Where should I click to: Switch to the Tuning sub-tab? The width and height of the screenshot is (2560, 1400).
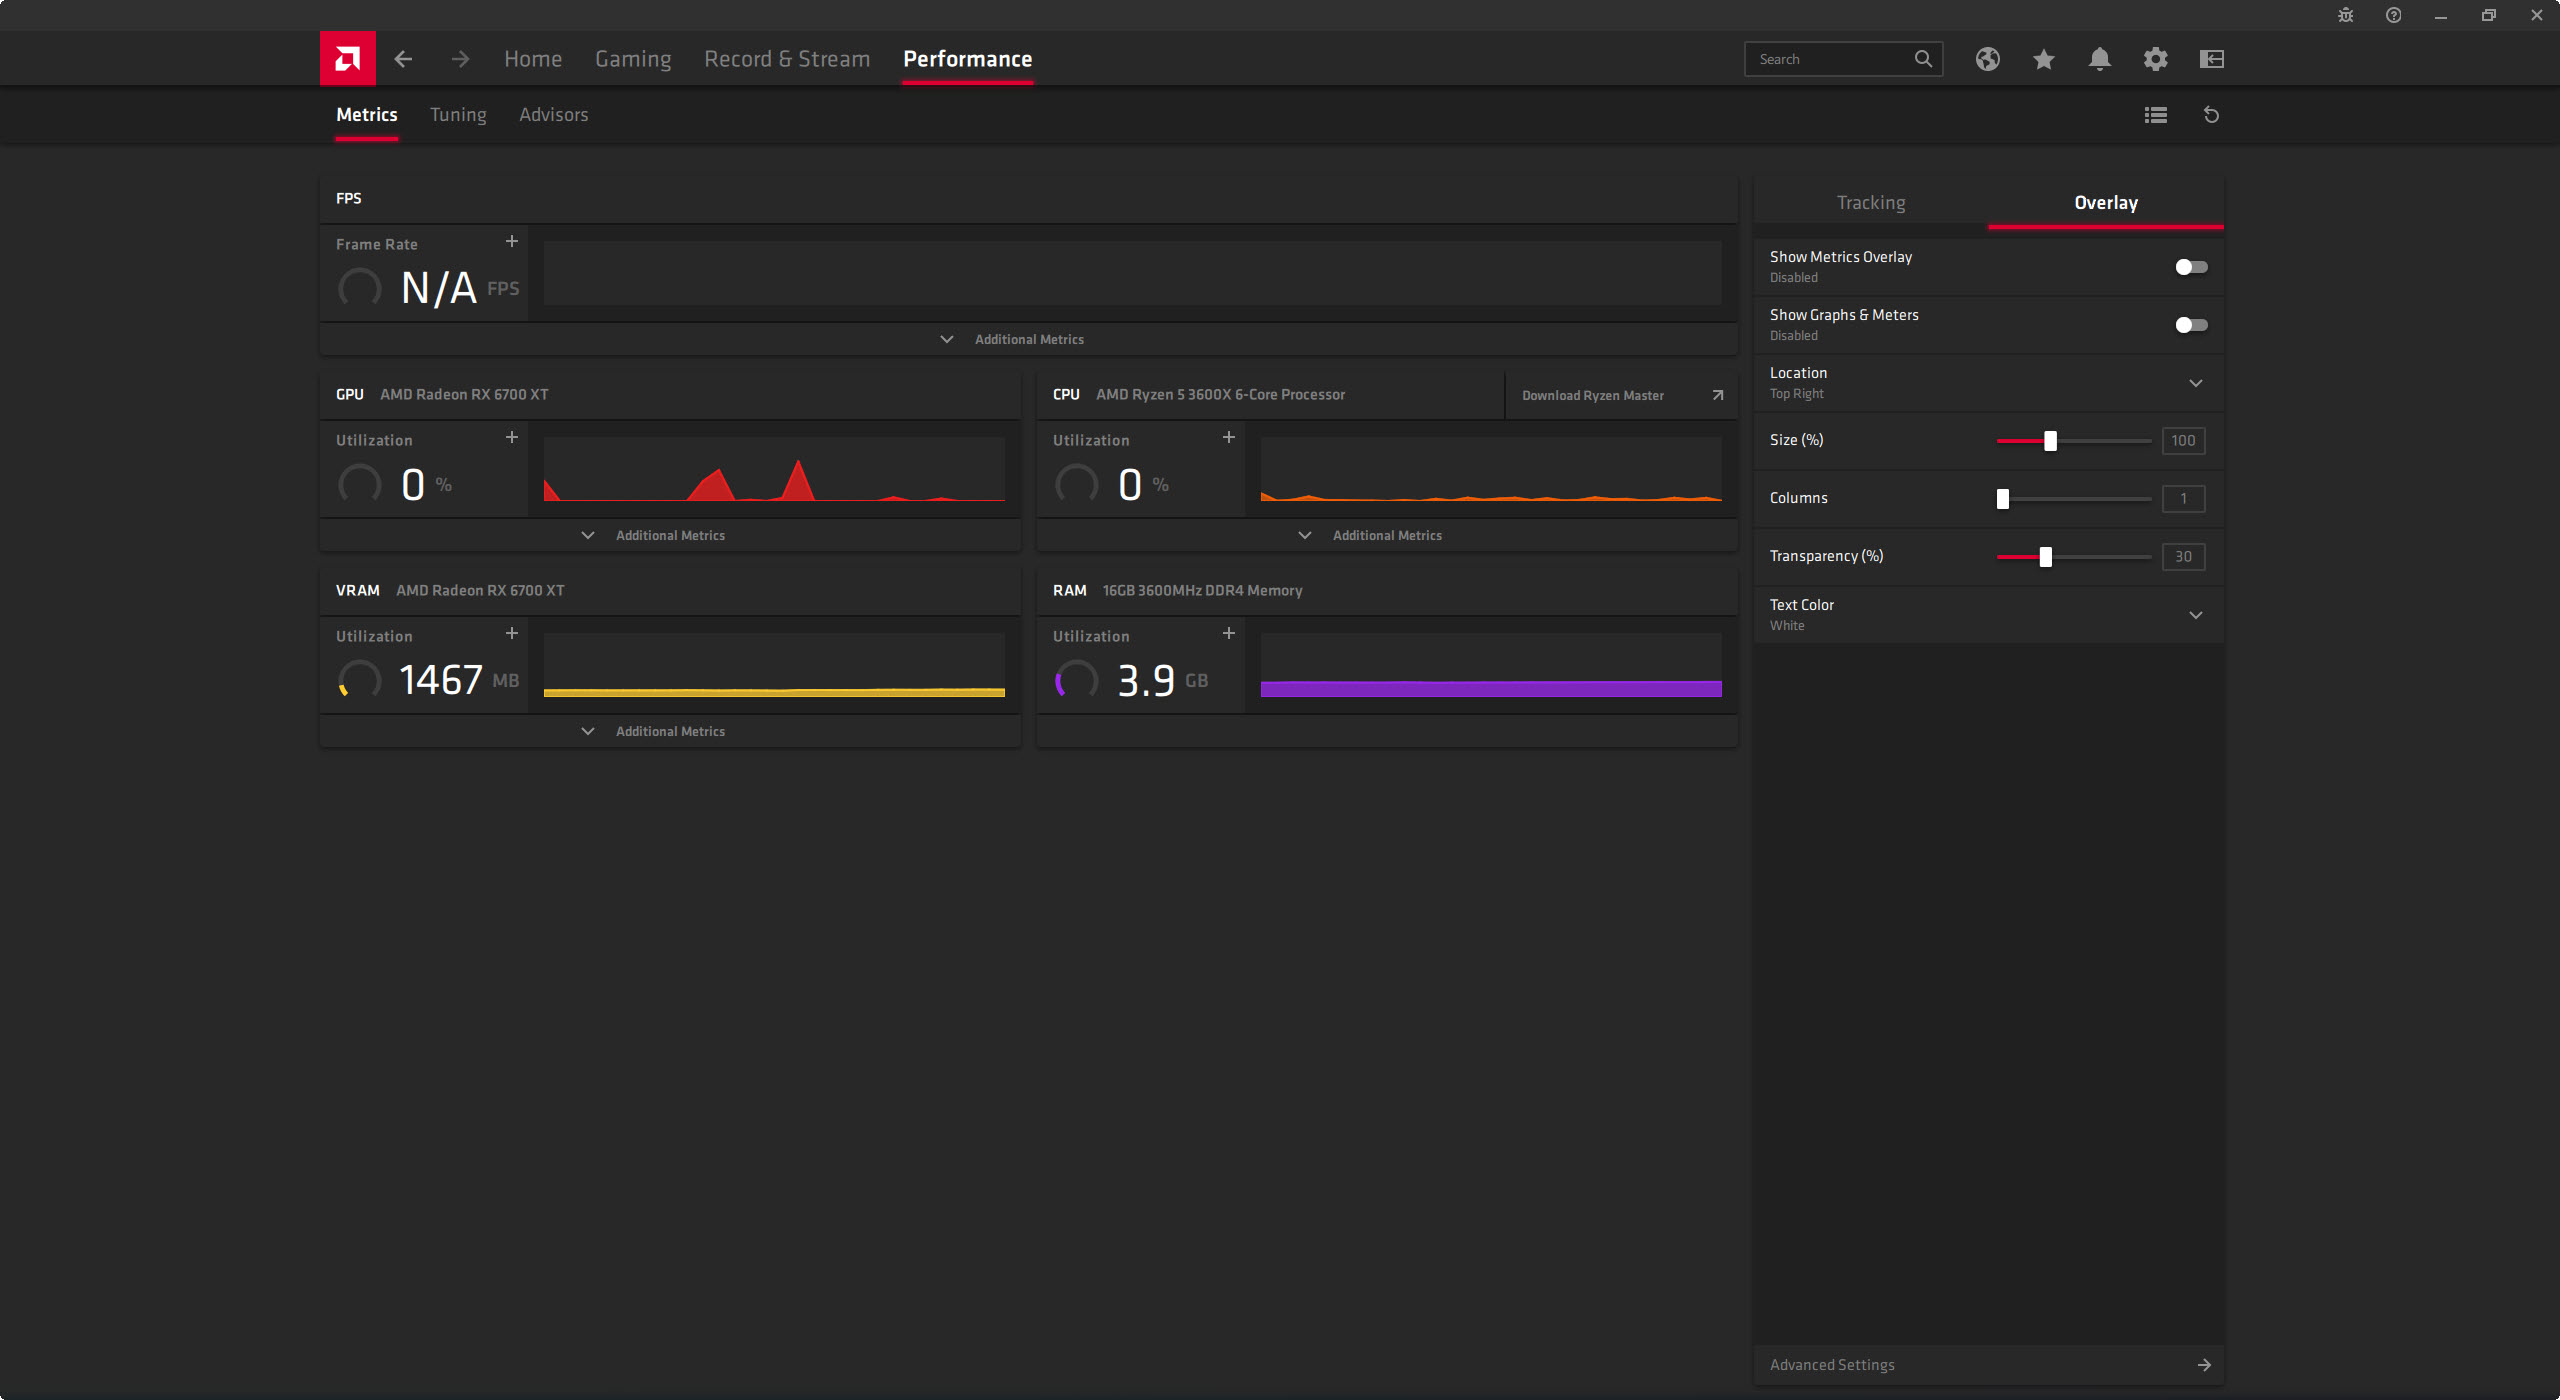(x=458, y=115)
